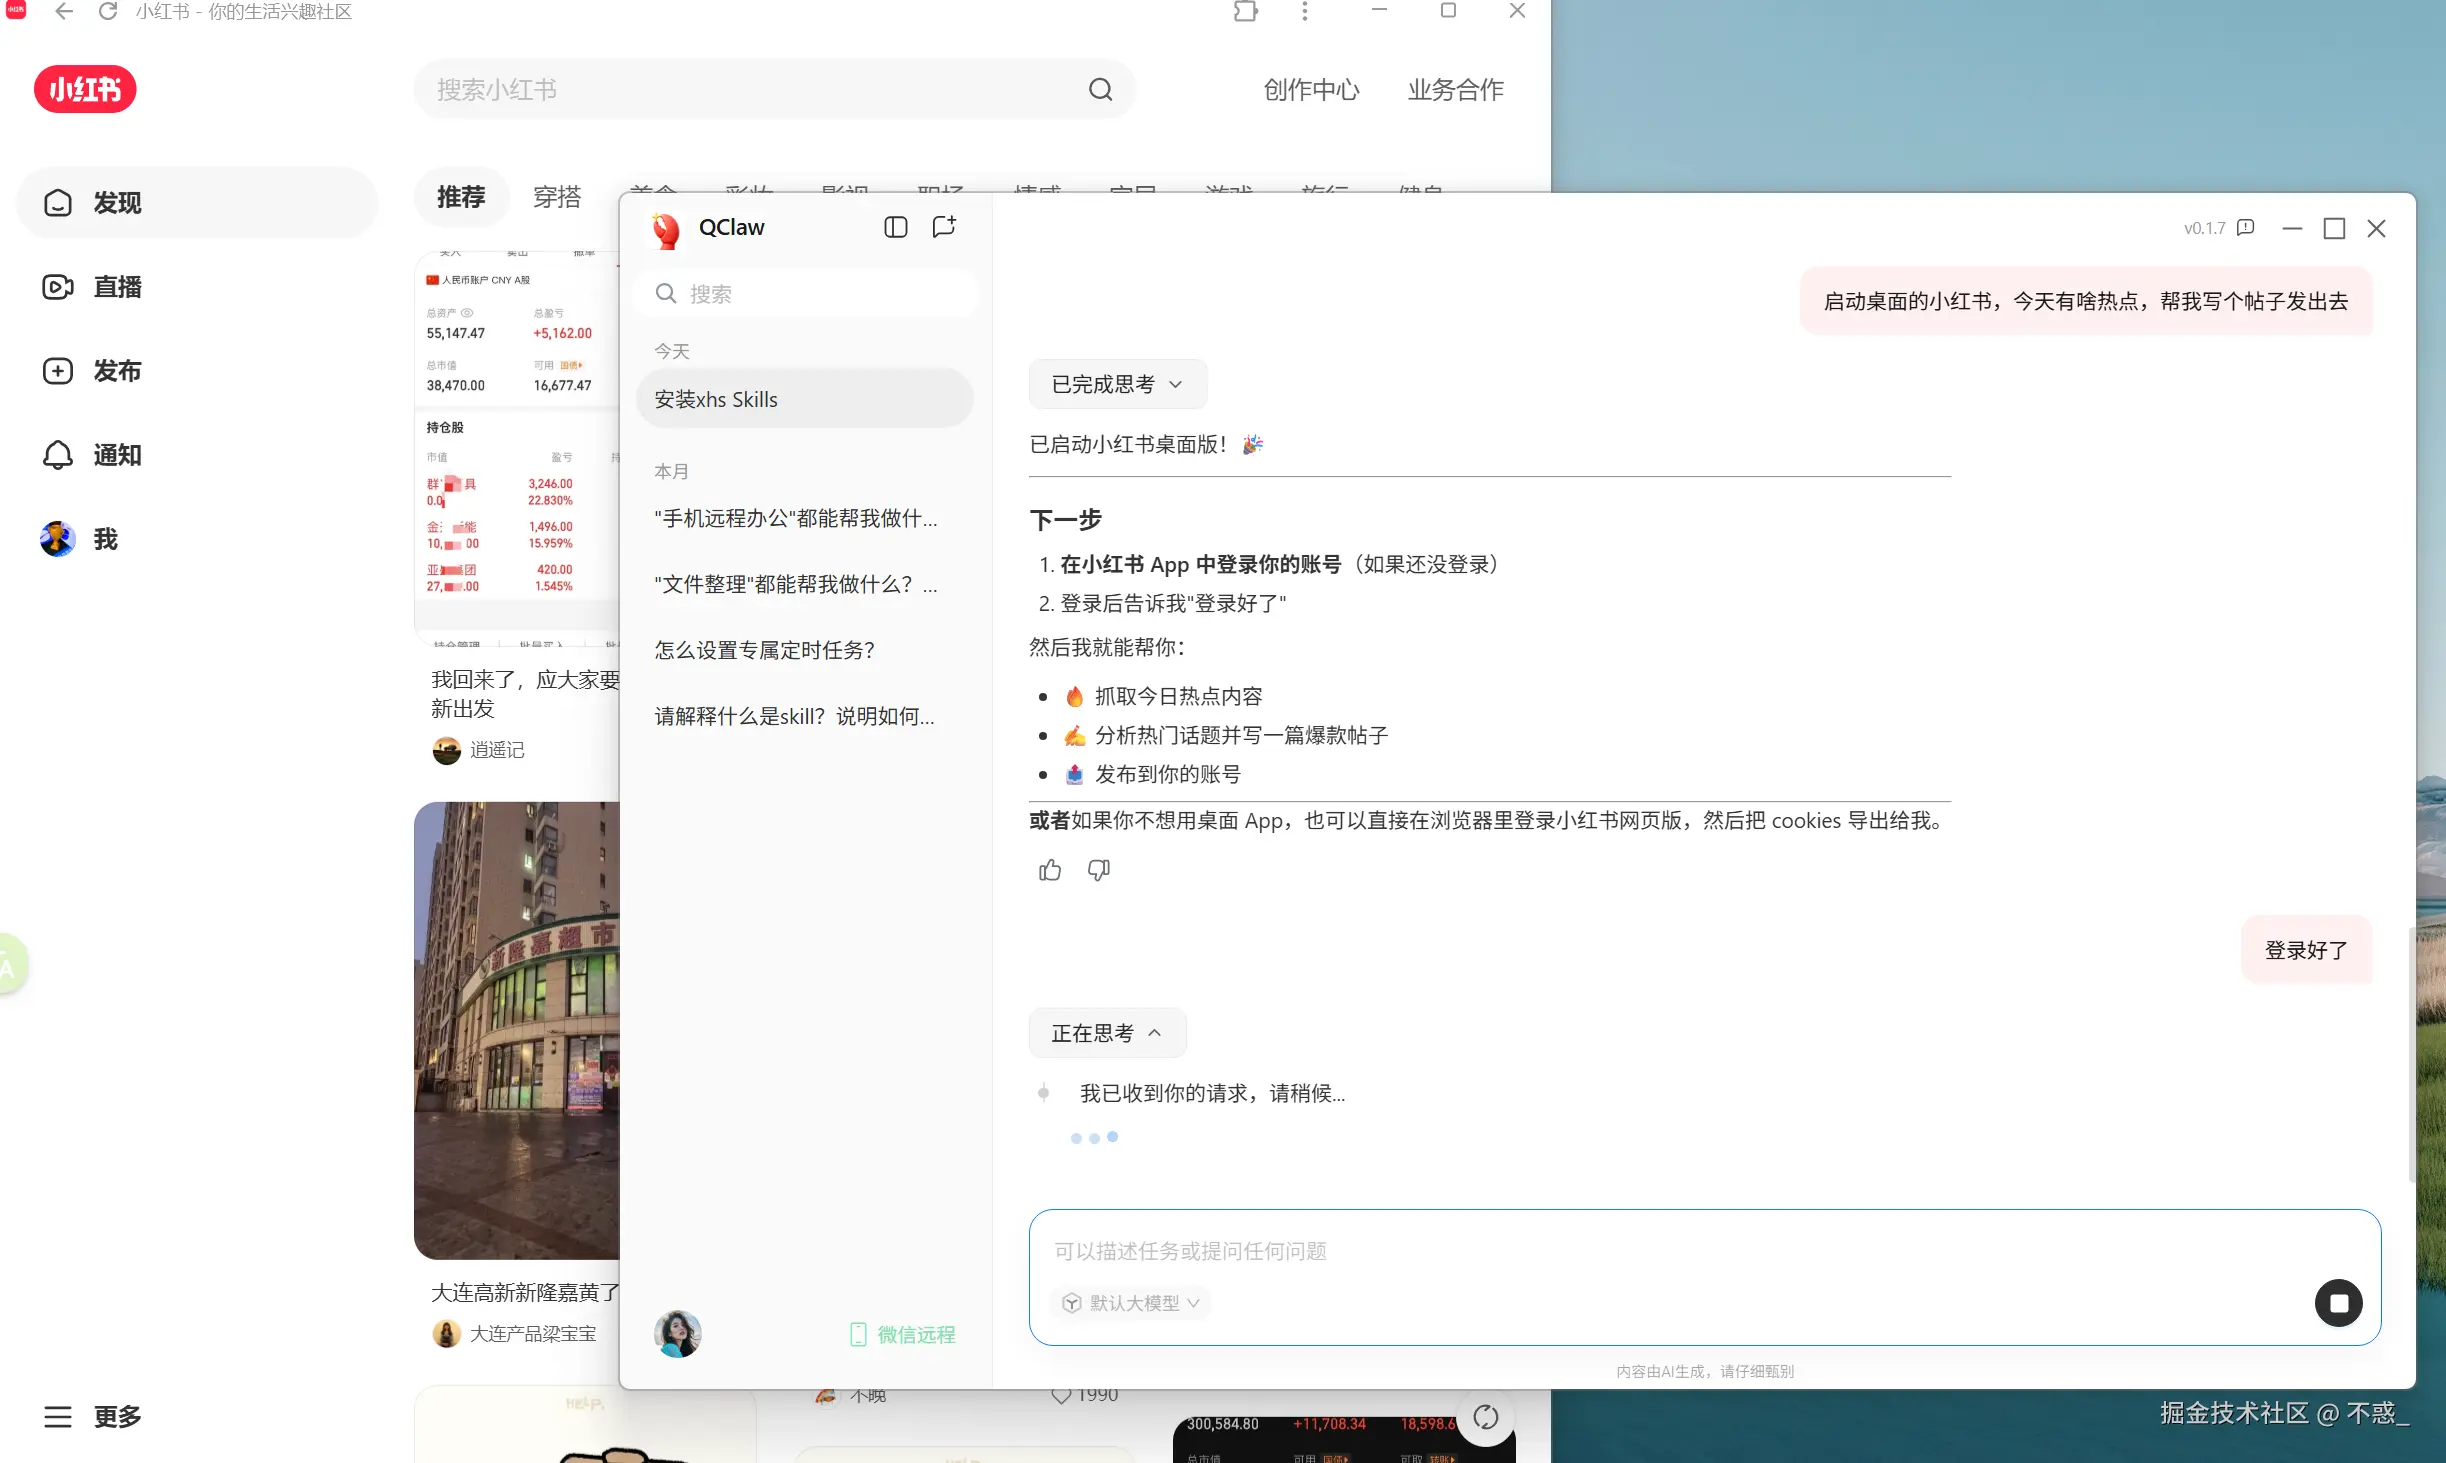Expand the 已完成思考 section
Image resolution: width=2446 pixels, height=1463 pixels.
click(x=1117, y=384)
